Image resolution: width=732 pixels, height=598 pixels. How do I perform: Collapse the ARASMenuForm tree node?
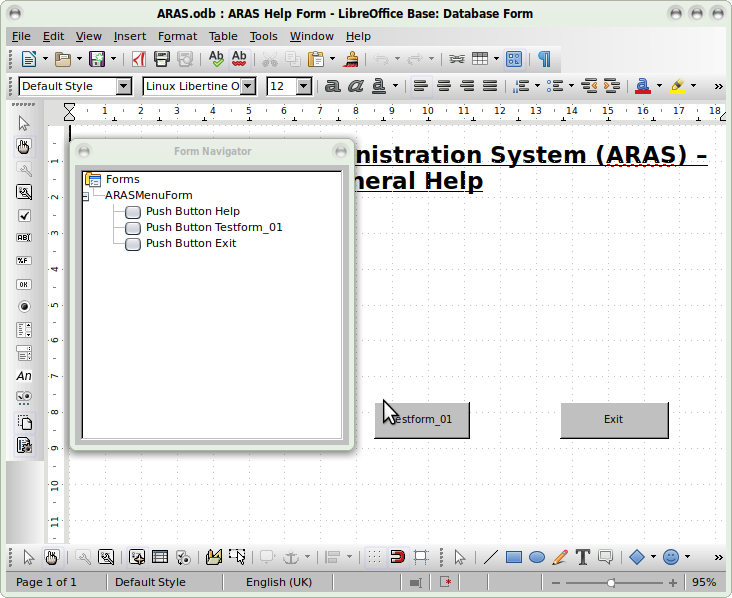click(85, 197)
